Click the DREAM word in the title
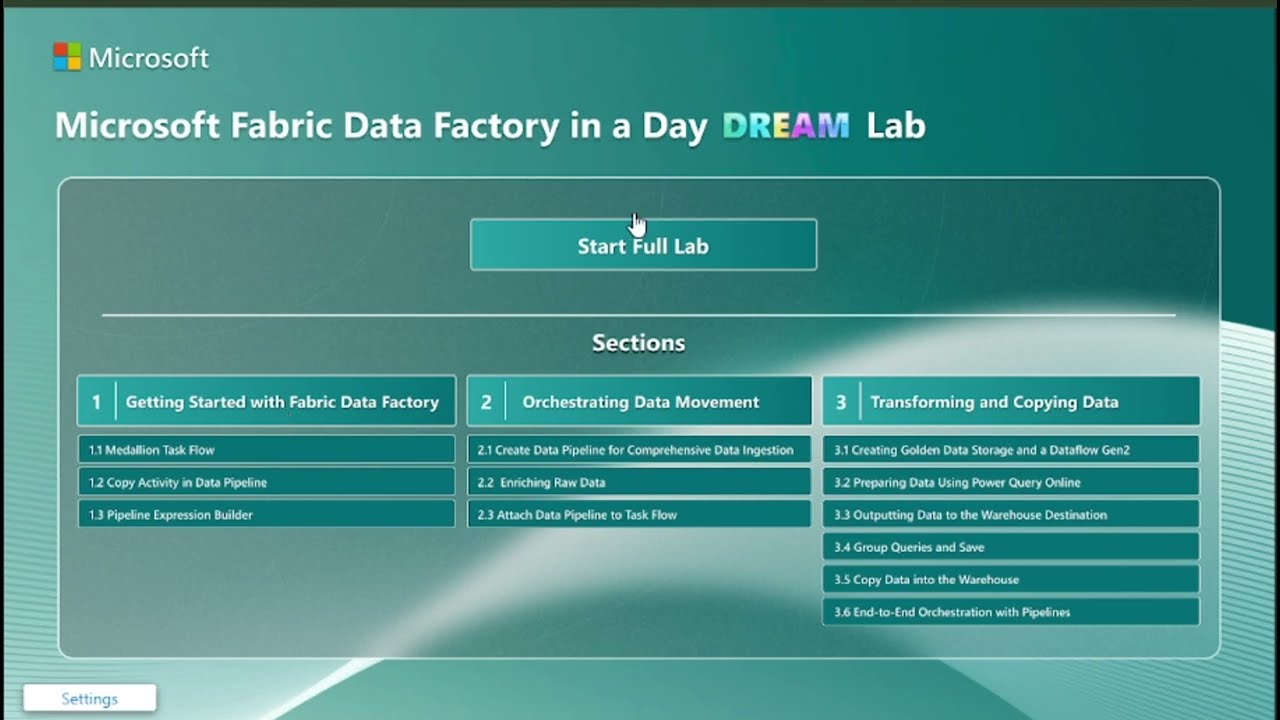Screen dimensions: 1280x720 786,126
